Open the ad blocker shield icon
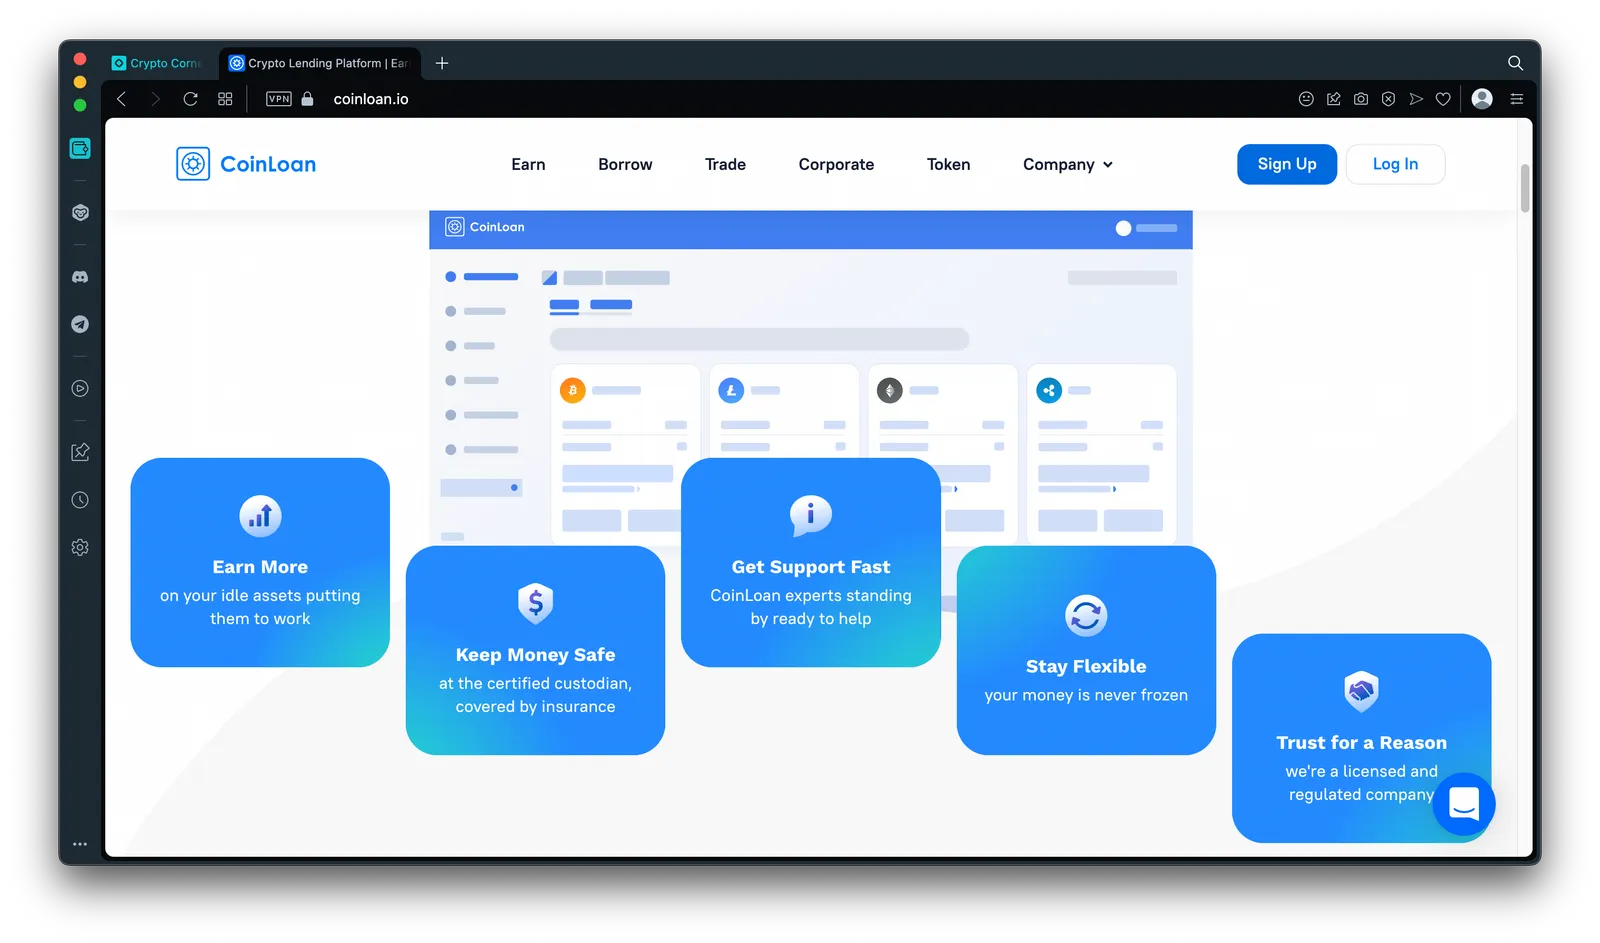Image resolution: width=1600 pixels, height=943 pixels. coord(1388,99)
